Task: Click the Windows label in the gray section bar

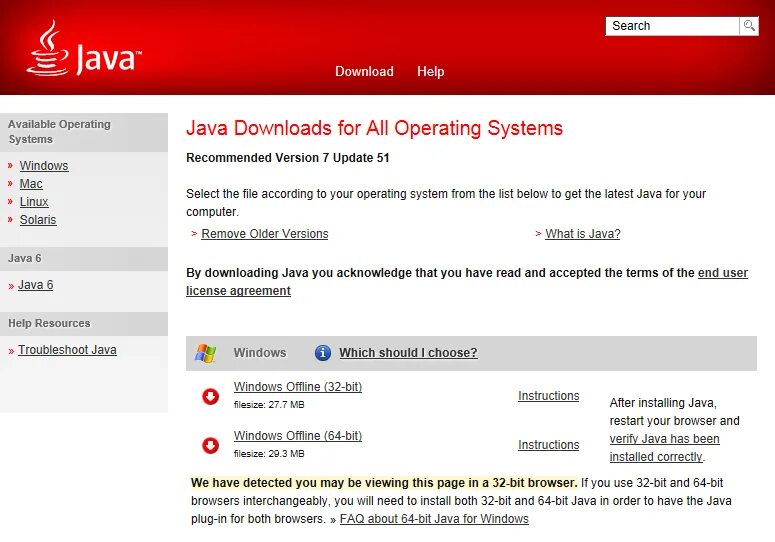Action: [260, 353]
